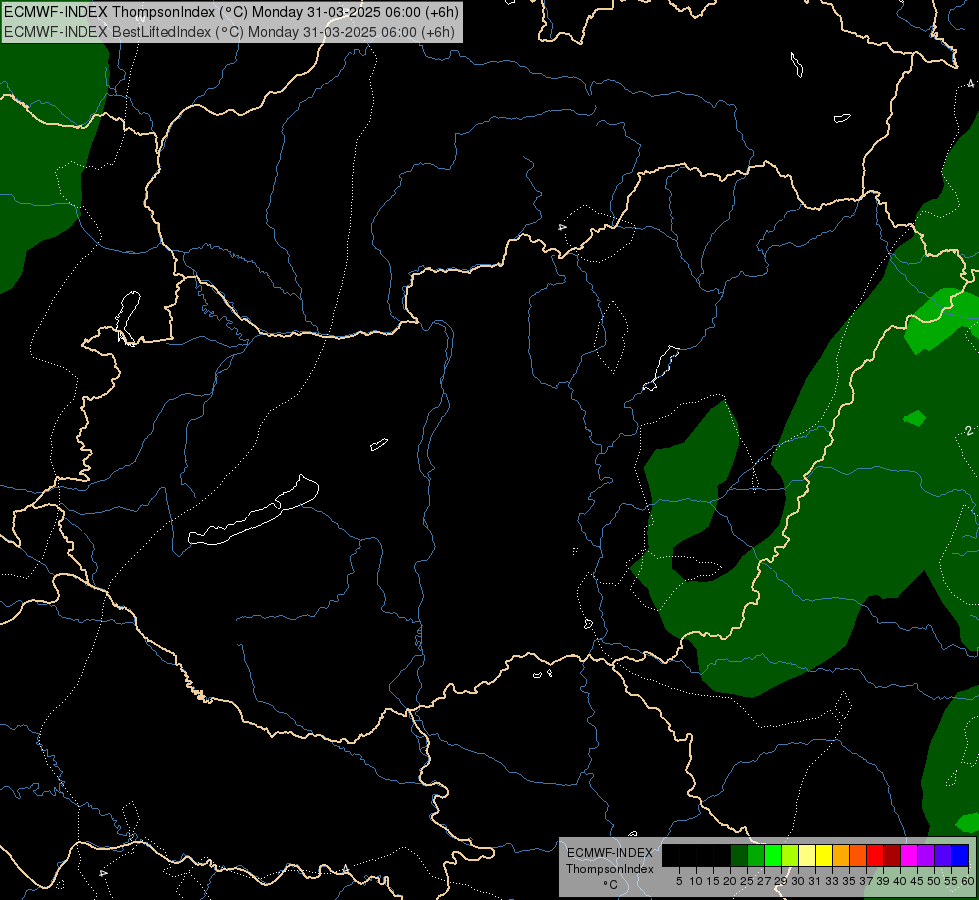Click legend tick value '33'

(832, 881)
